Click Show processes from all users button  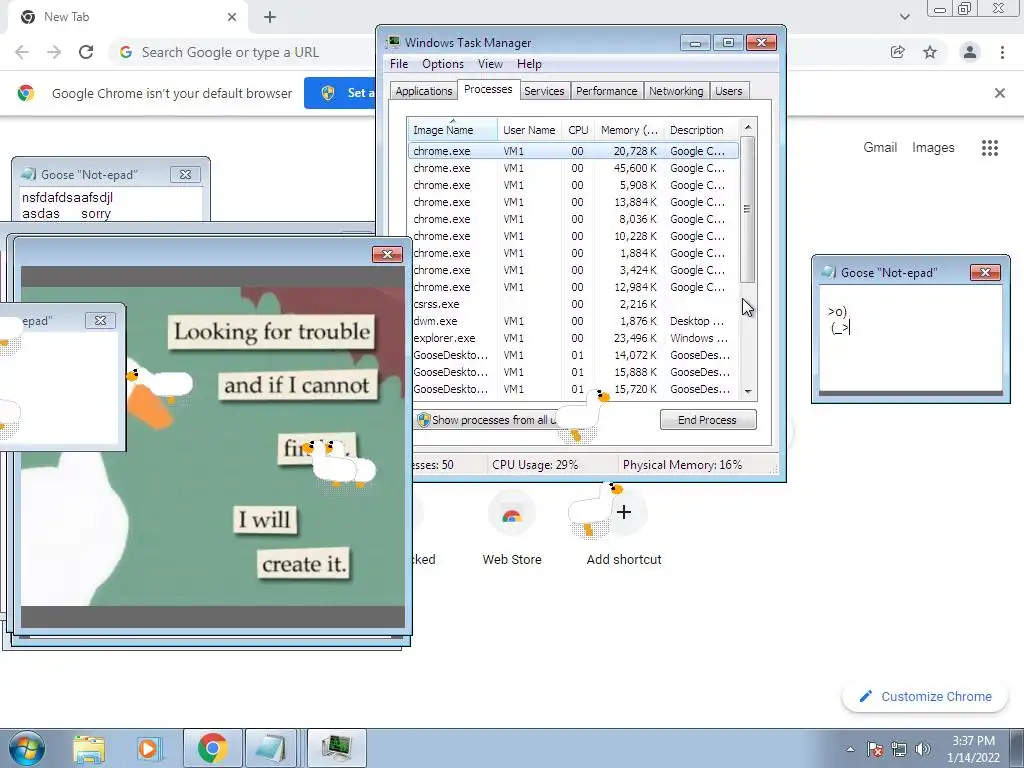point(487,420)
